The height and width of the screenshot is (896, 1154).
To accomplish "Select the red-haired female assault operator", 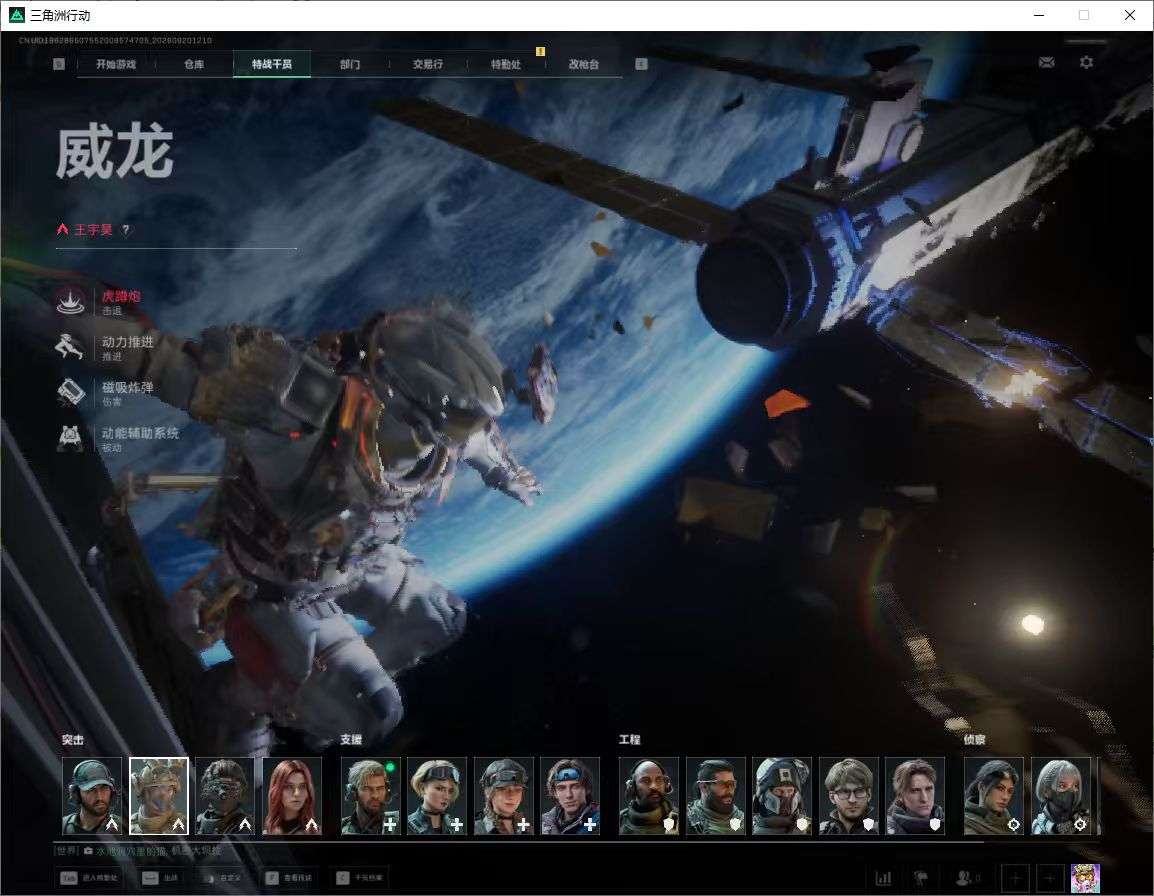I will coord(292,796).
